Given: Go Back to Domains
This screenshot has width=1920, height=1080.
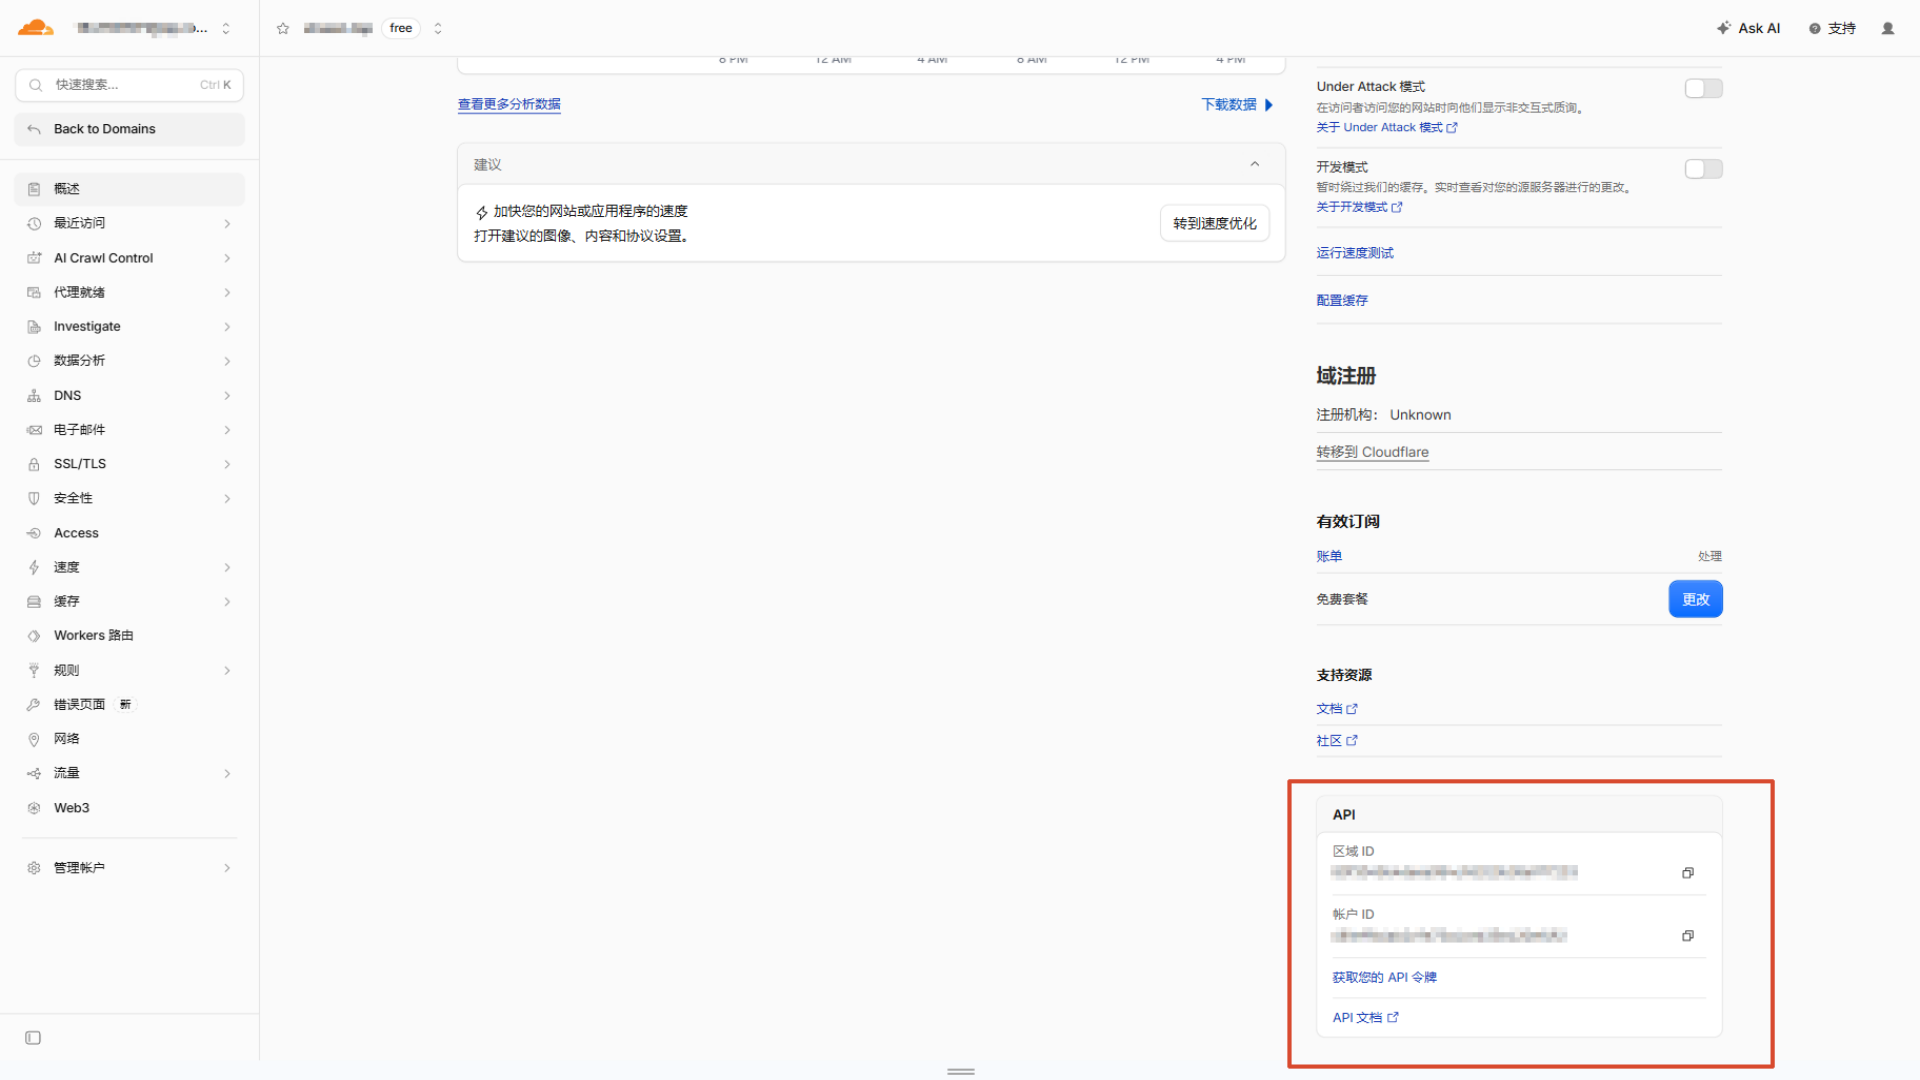Looking at the screenshot, I should pyautogui.click(x=129, y=129).
